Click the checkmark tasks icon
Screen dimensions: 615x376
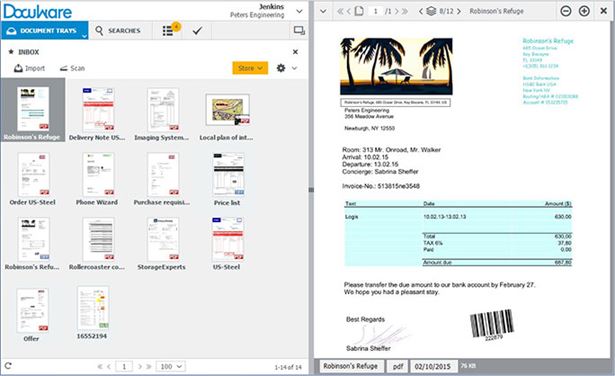[x=197, y=30]
